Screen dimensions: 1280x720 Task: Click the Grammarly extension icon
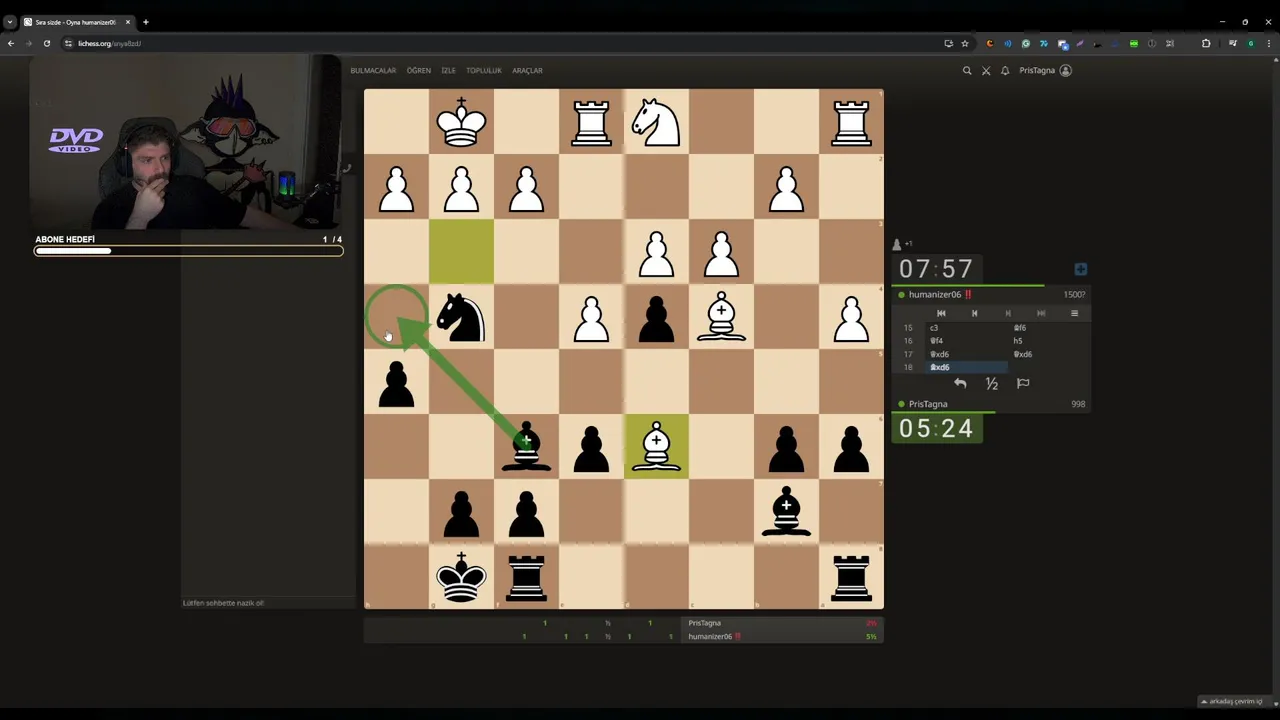coord(1026,43)
